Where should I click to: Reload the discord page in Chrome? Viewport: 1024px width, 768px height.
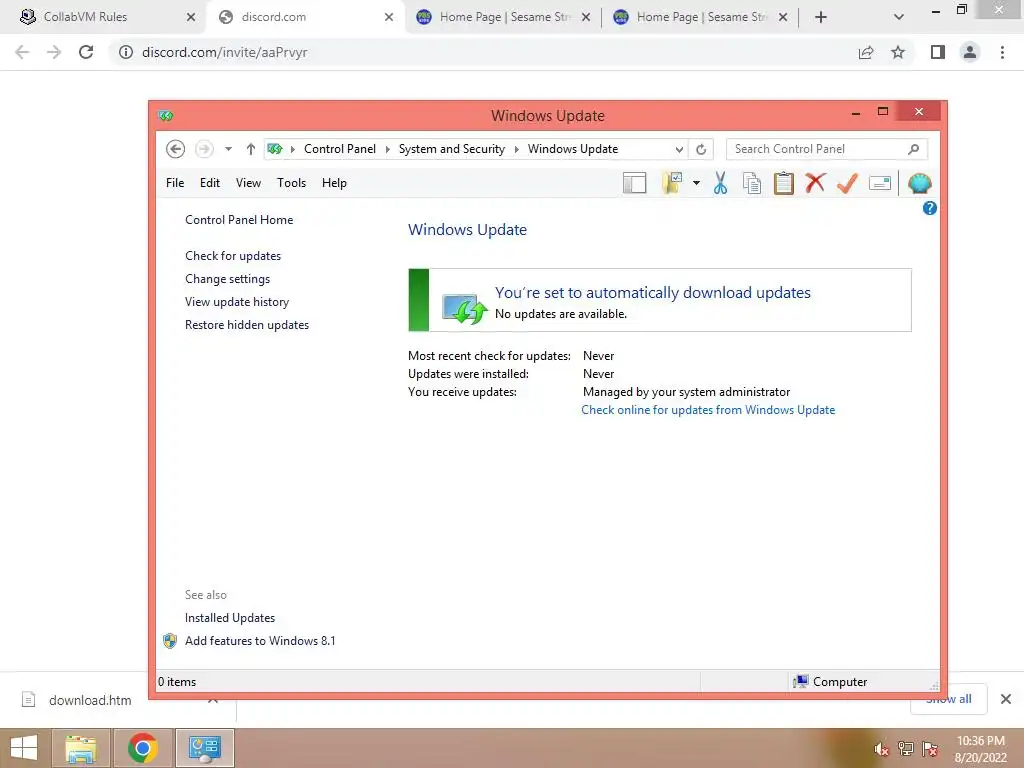click(86, 52)
